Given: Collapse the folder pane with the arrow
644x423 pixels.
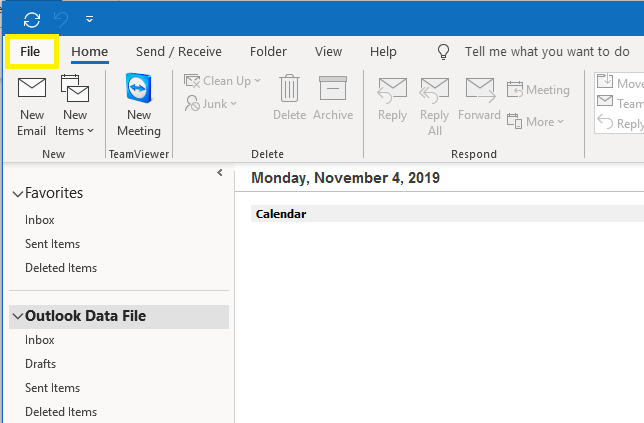Looking at the screenshot, I should pyautogui.click(x=220, y=172).
